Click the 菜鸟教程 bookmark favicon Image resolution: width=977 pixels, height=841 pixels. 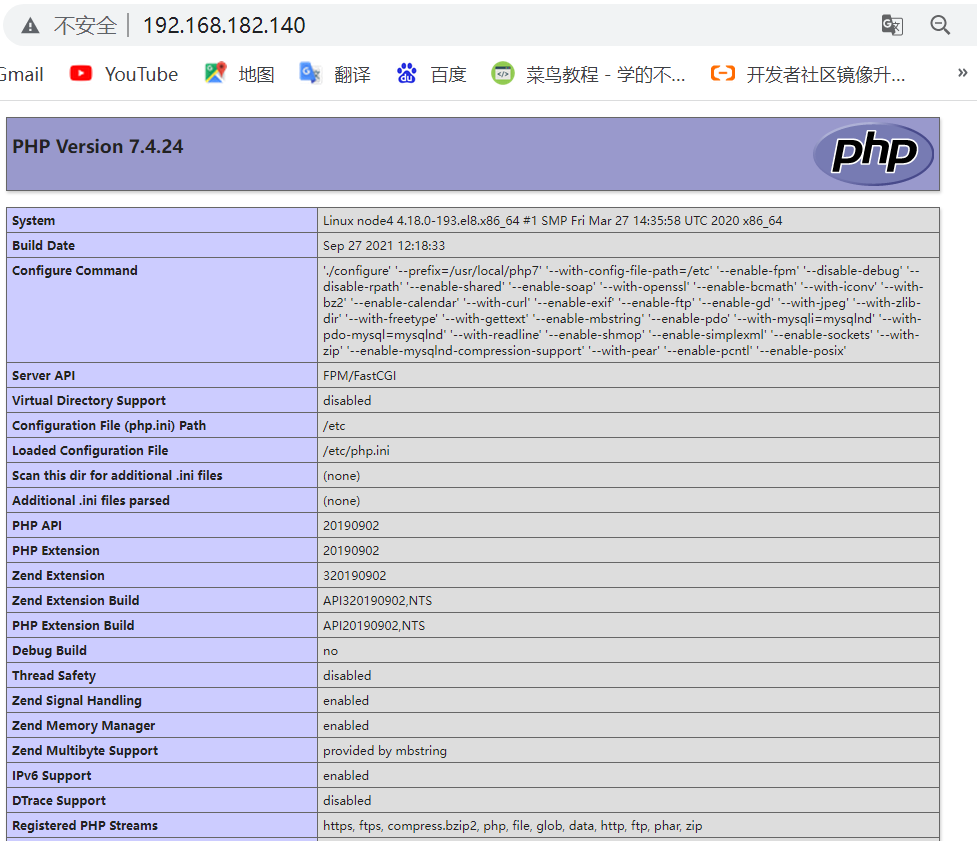(x=502, y=74)
